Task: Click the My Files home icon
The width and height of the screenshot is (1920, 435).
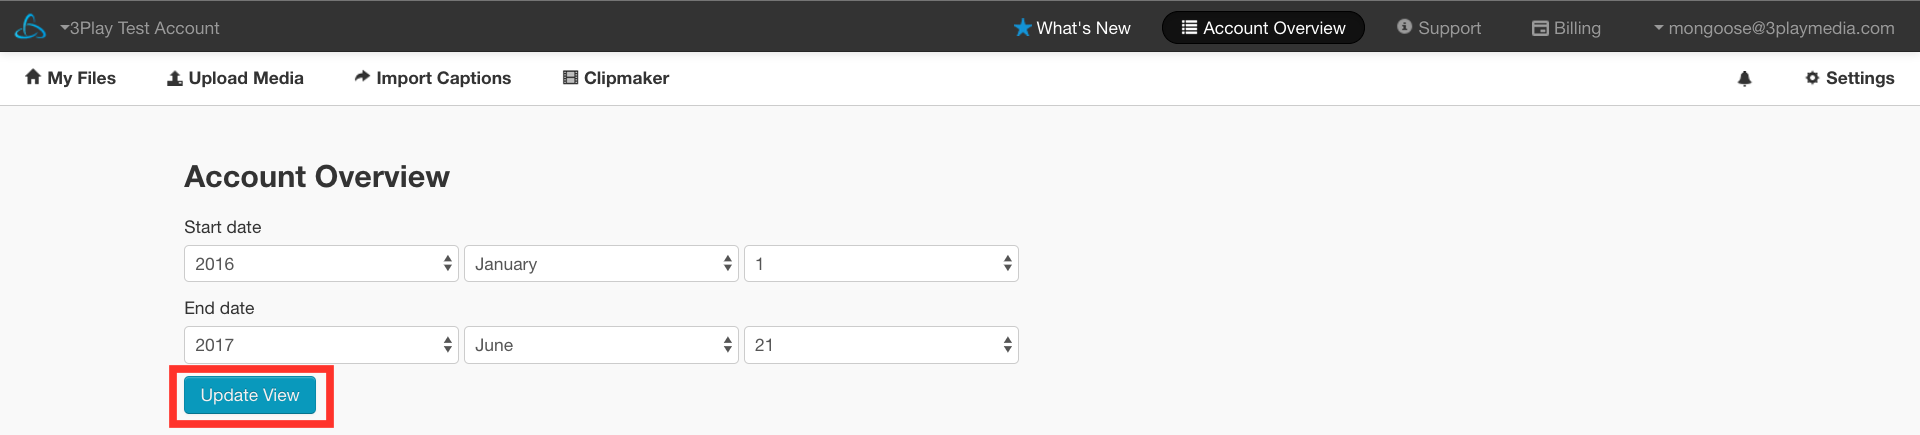Action: click(x=33, y=77)
